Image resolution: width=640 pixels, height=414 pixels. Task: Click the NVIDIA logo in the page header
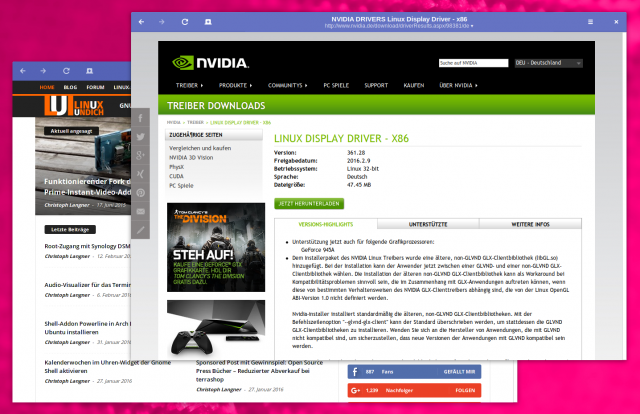(x=211, y=62)
